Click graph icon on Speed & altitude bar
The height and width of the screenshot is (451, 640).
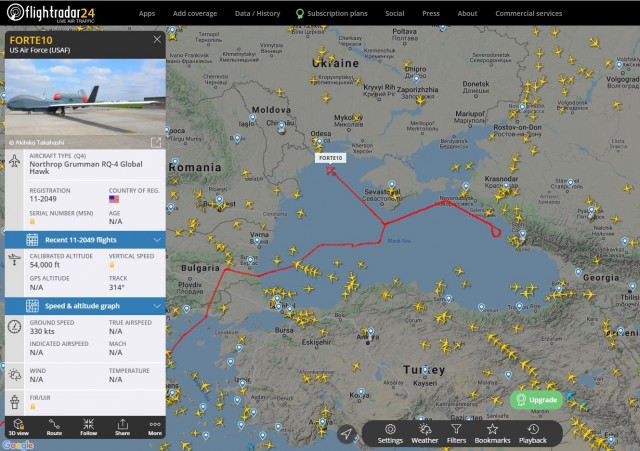(x=32, y=306)
